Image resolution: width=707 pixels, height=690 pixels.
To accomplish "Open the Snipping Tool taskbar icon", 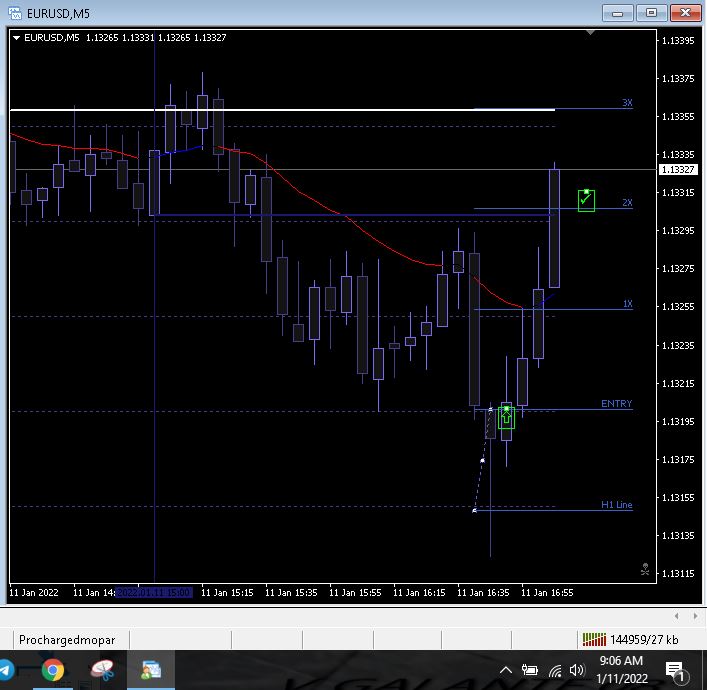I will coord(102,670).
